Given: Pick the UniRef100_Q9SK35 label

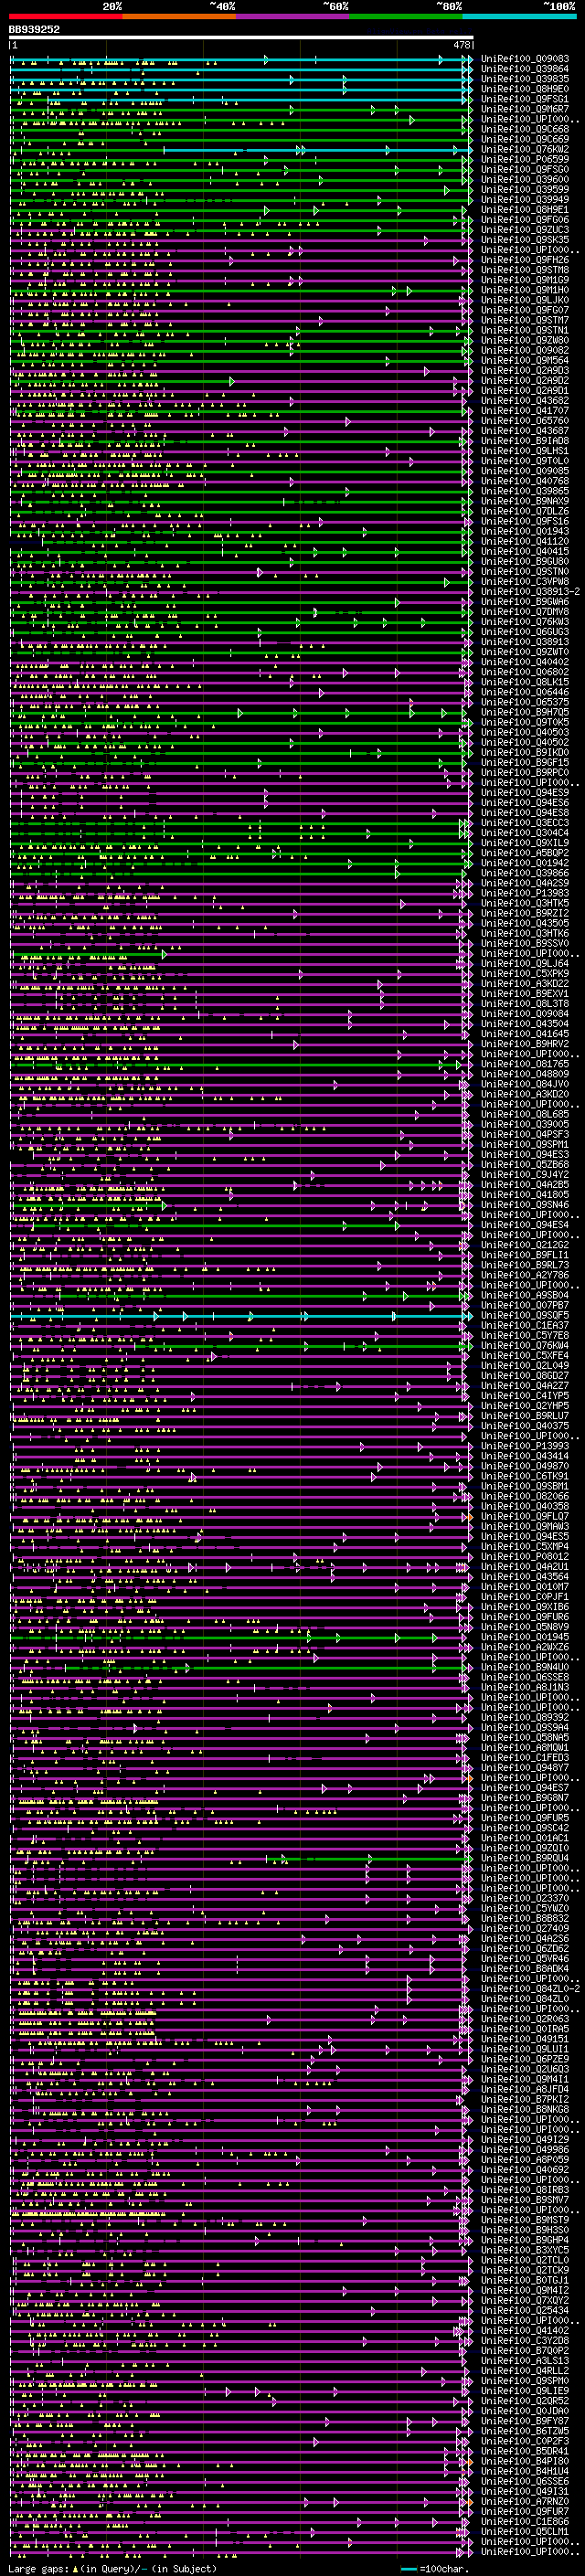Looking at the screenshot, I should click(525, 240).
